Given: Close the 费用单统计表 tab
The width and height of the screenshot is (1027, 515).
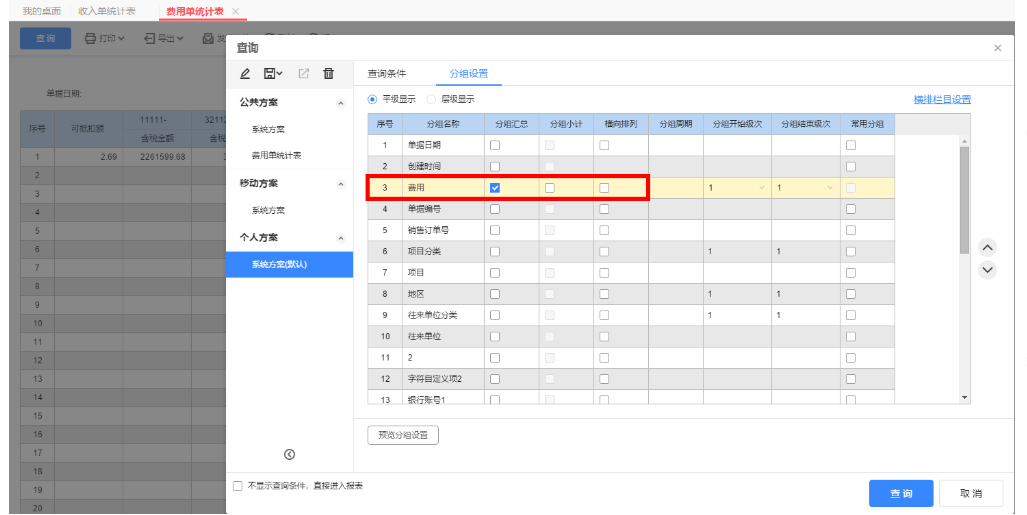Looking at the screenshot, I should point(236,11).
